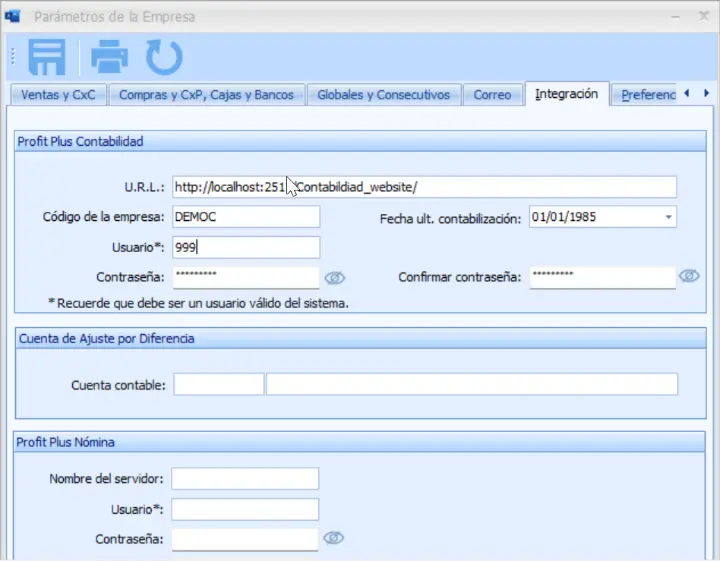Go to Compras y CxP, Cajas y Bancos tab
The height and width of the screenshot is (561, 720).
206,95
